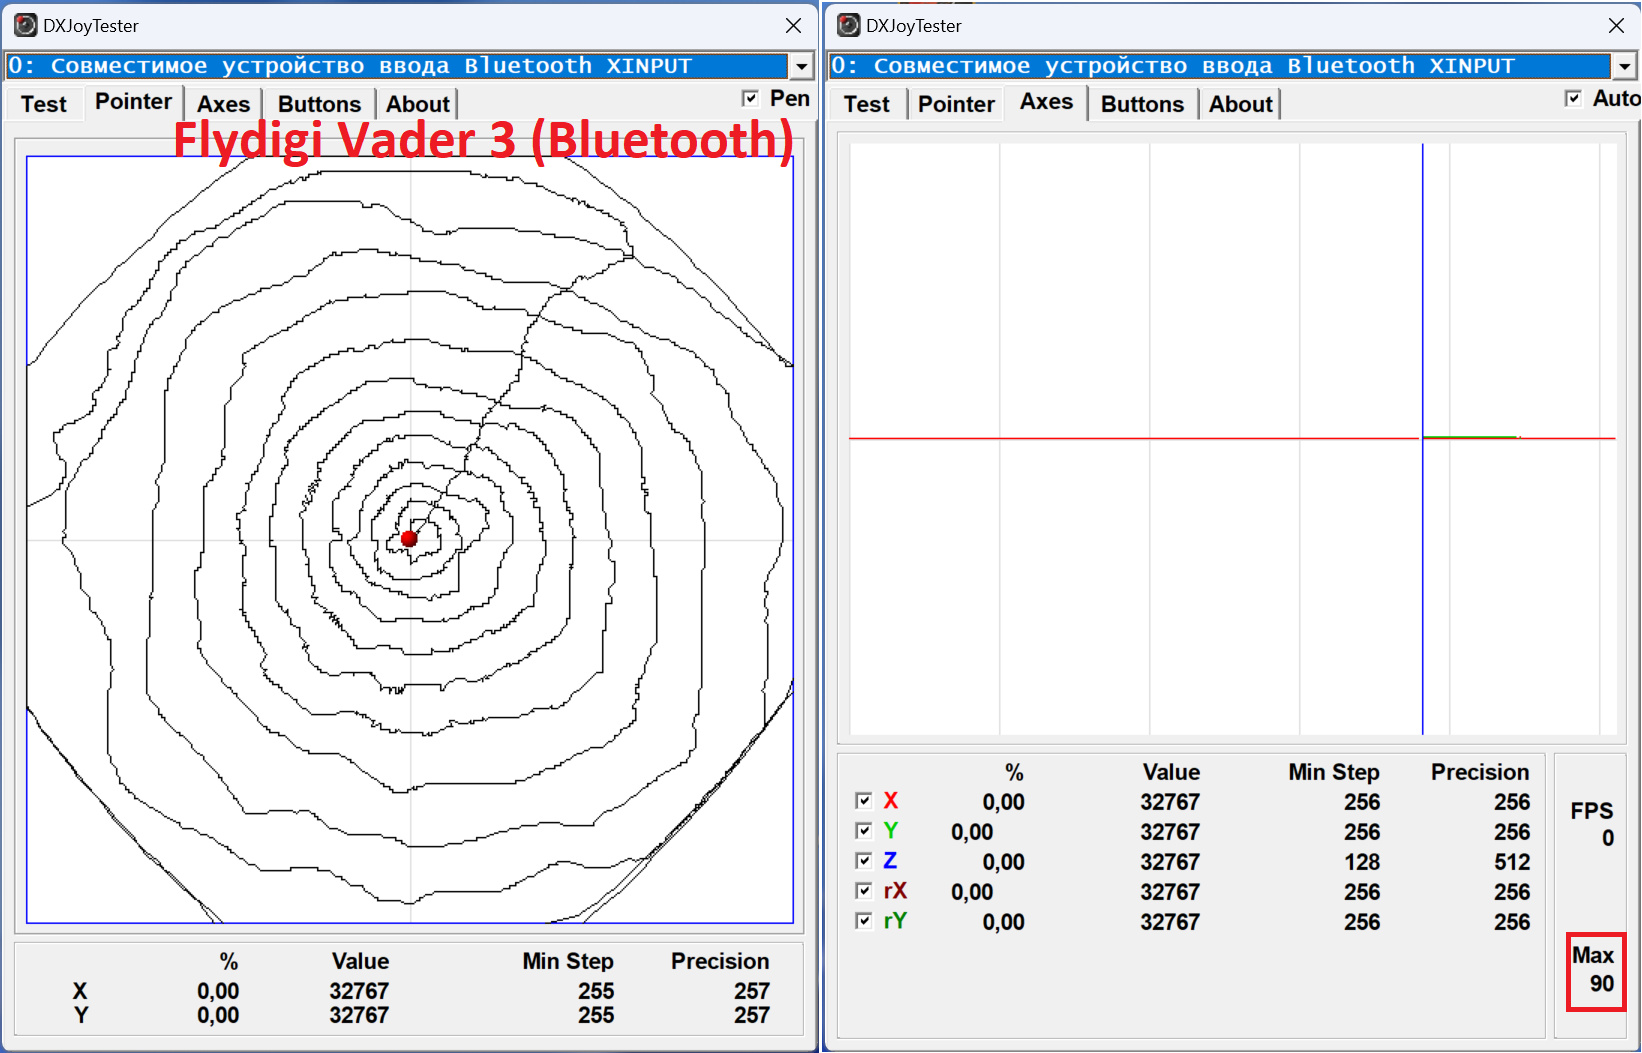Click the X row Value 32767 in stick-plot window

tap(359, 991)
